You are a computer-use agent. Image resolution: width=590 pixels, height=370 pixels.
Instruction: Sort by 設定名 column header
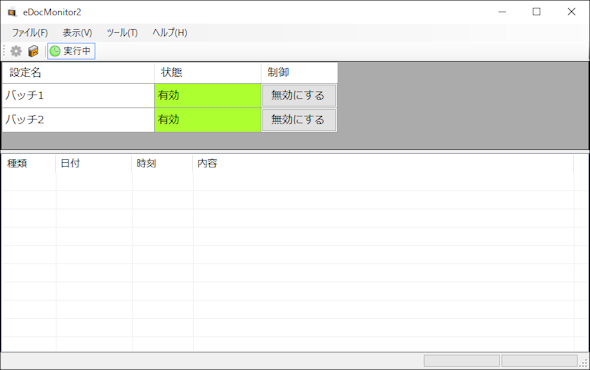click(78, 73)
